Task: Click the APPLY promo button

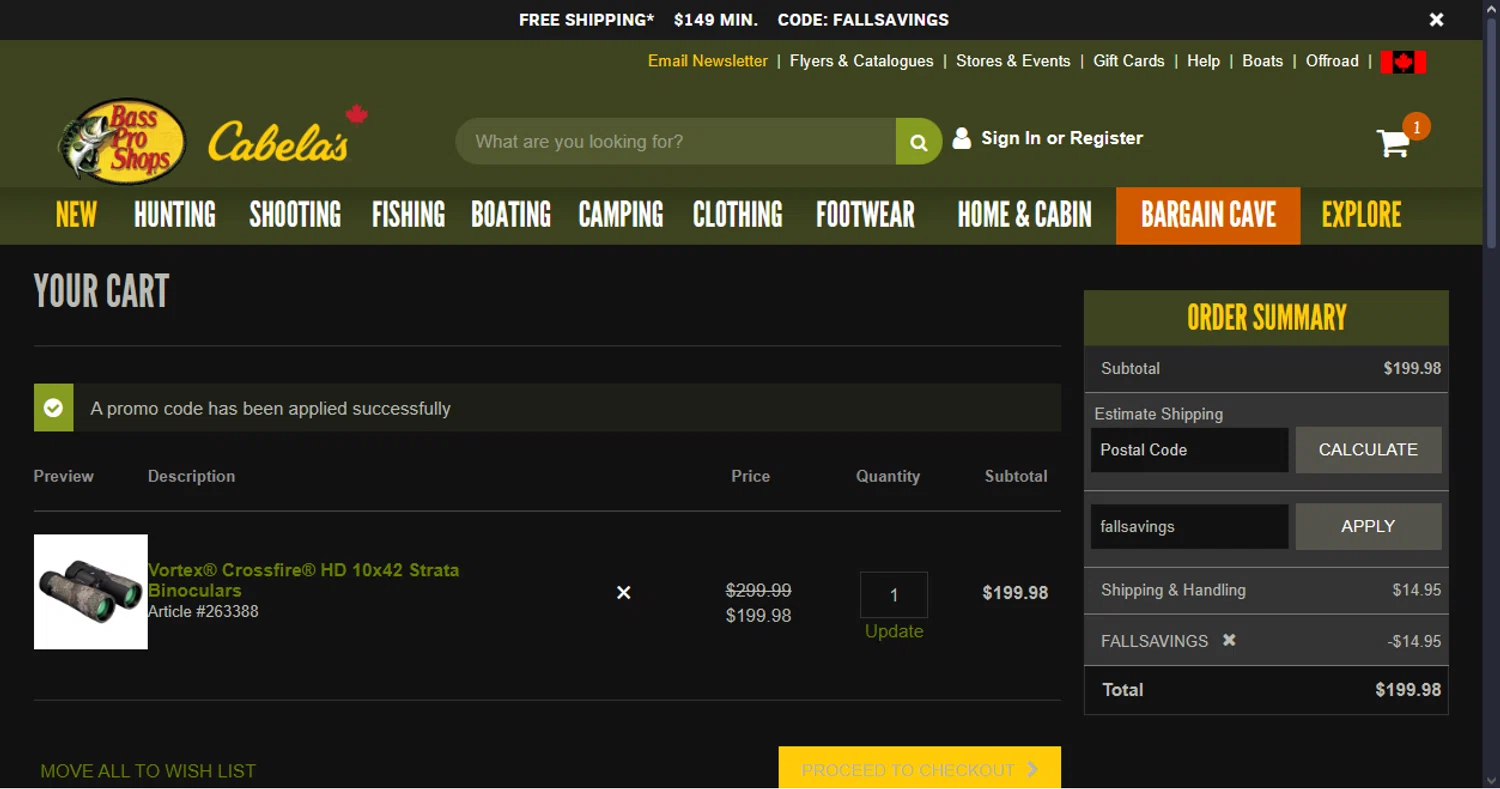Action: [x=1368, y=526]
